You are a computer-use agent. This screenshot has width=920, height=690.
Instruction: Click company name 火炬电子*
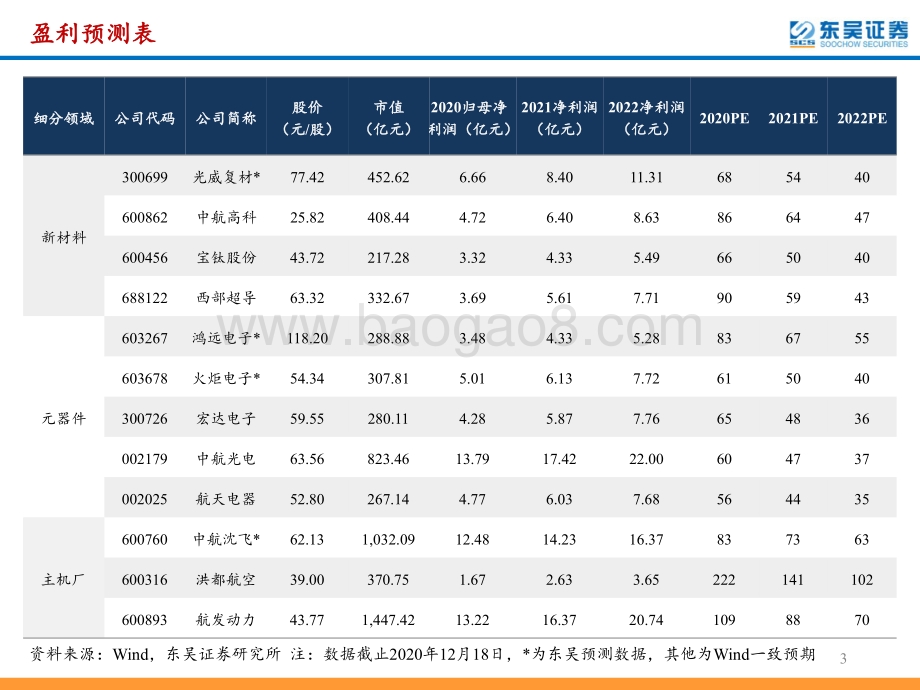(x=226, y=378)
